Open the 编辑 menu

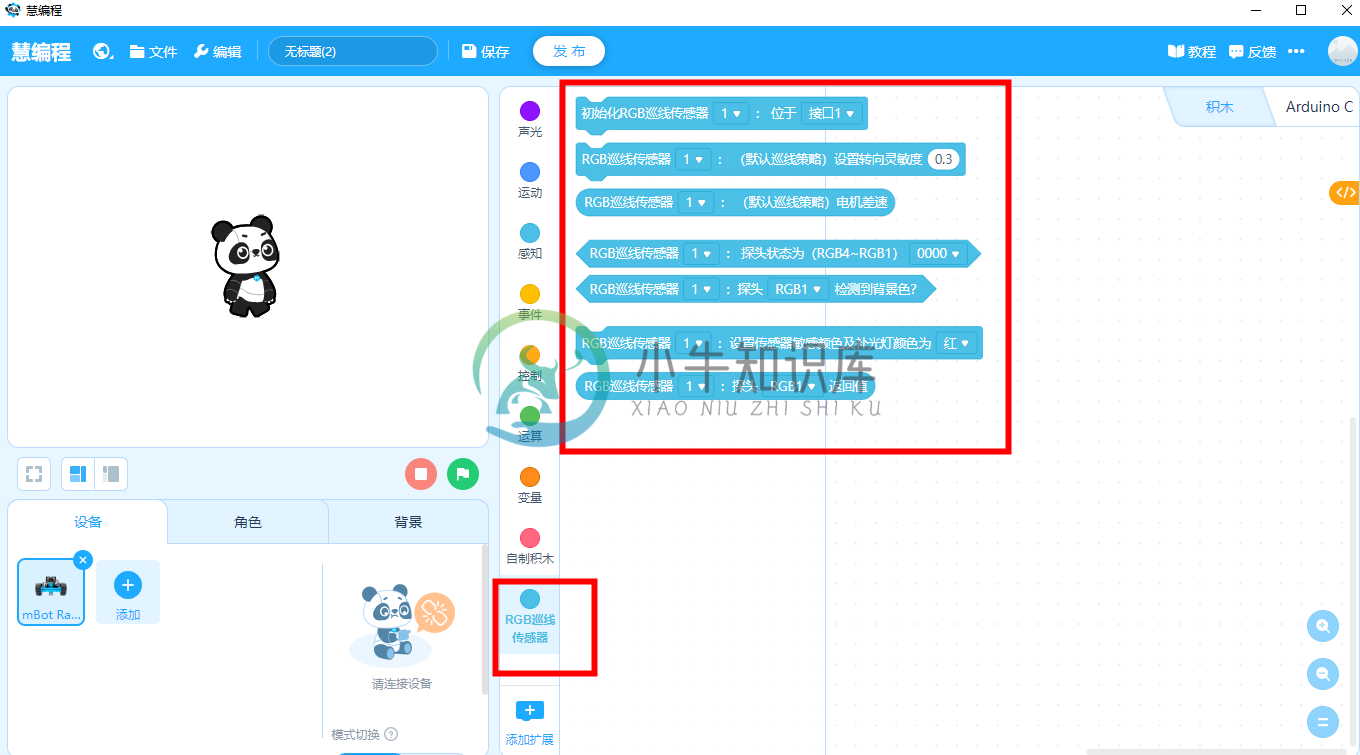[x=217, y=51]
